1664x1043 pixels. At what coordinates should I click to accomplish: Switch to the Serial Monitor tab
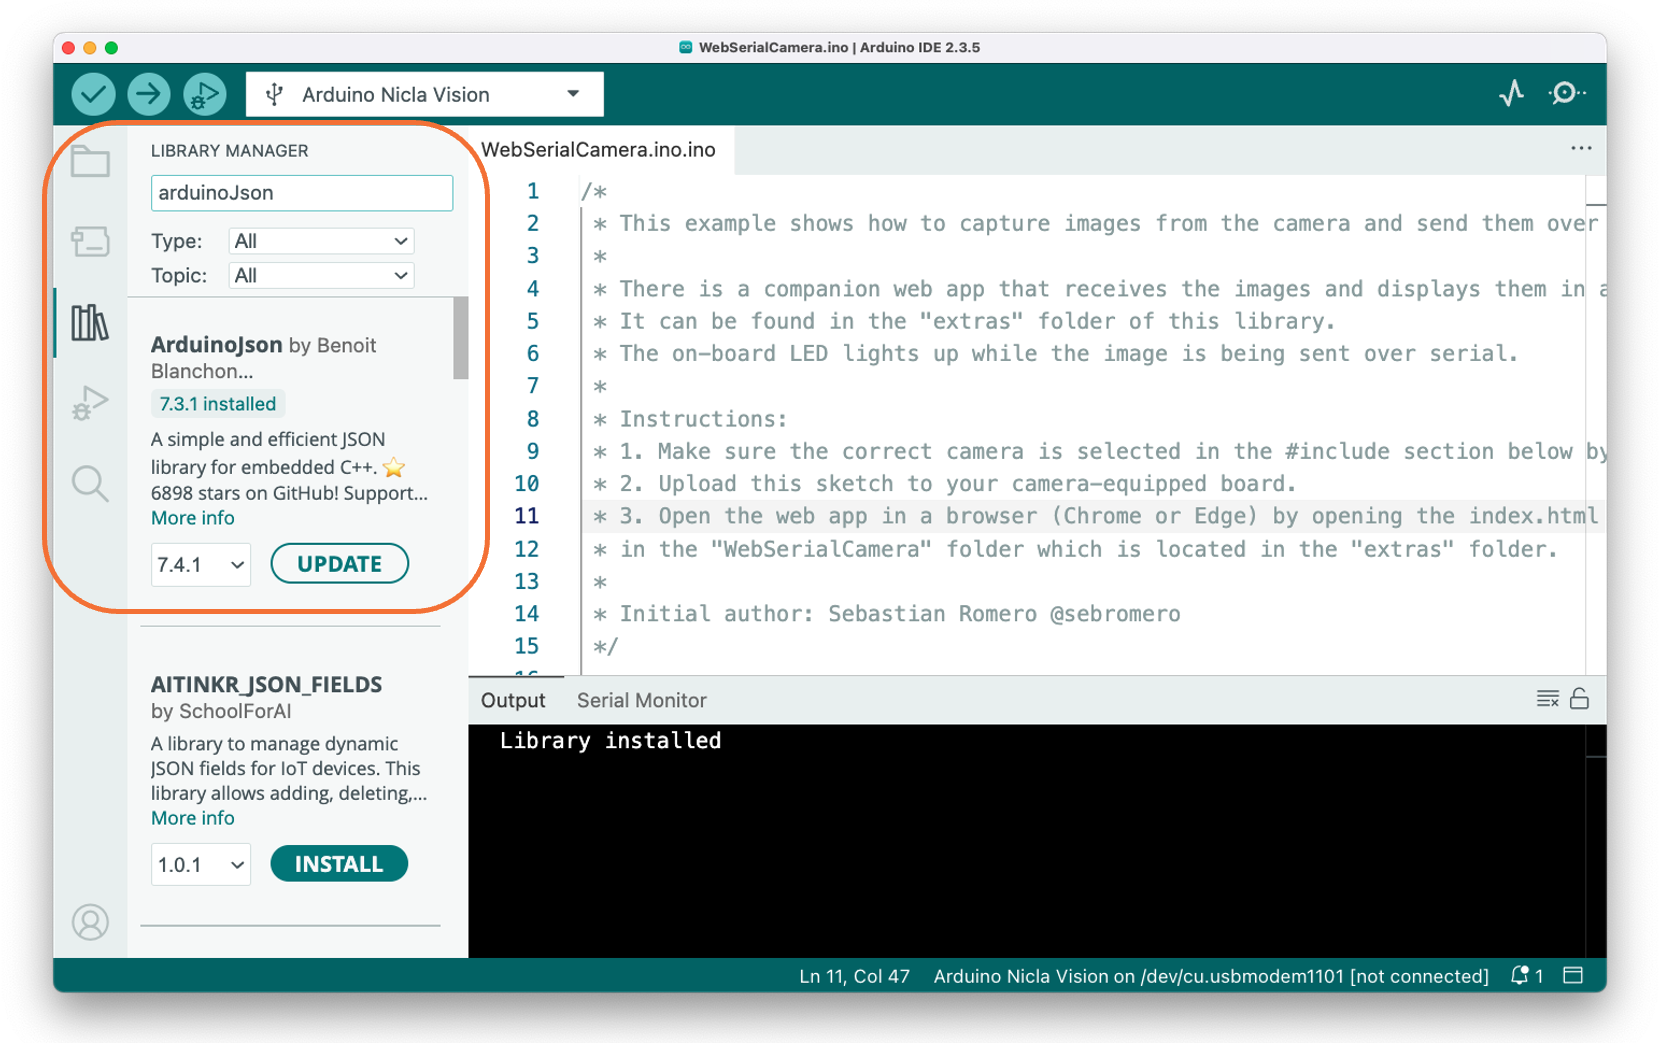pos(641,701)
